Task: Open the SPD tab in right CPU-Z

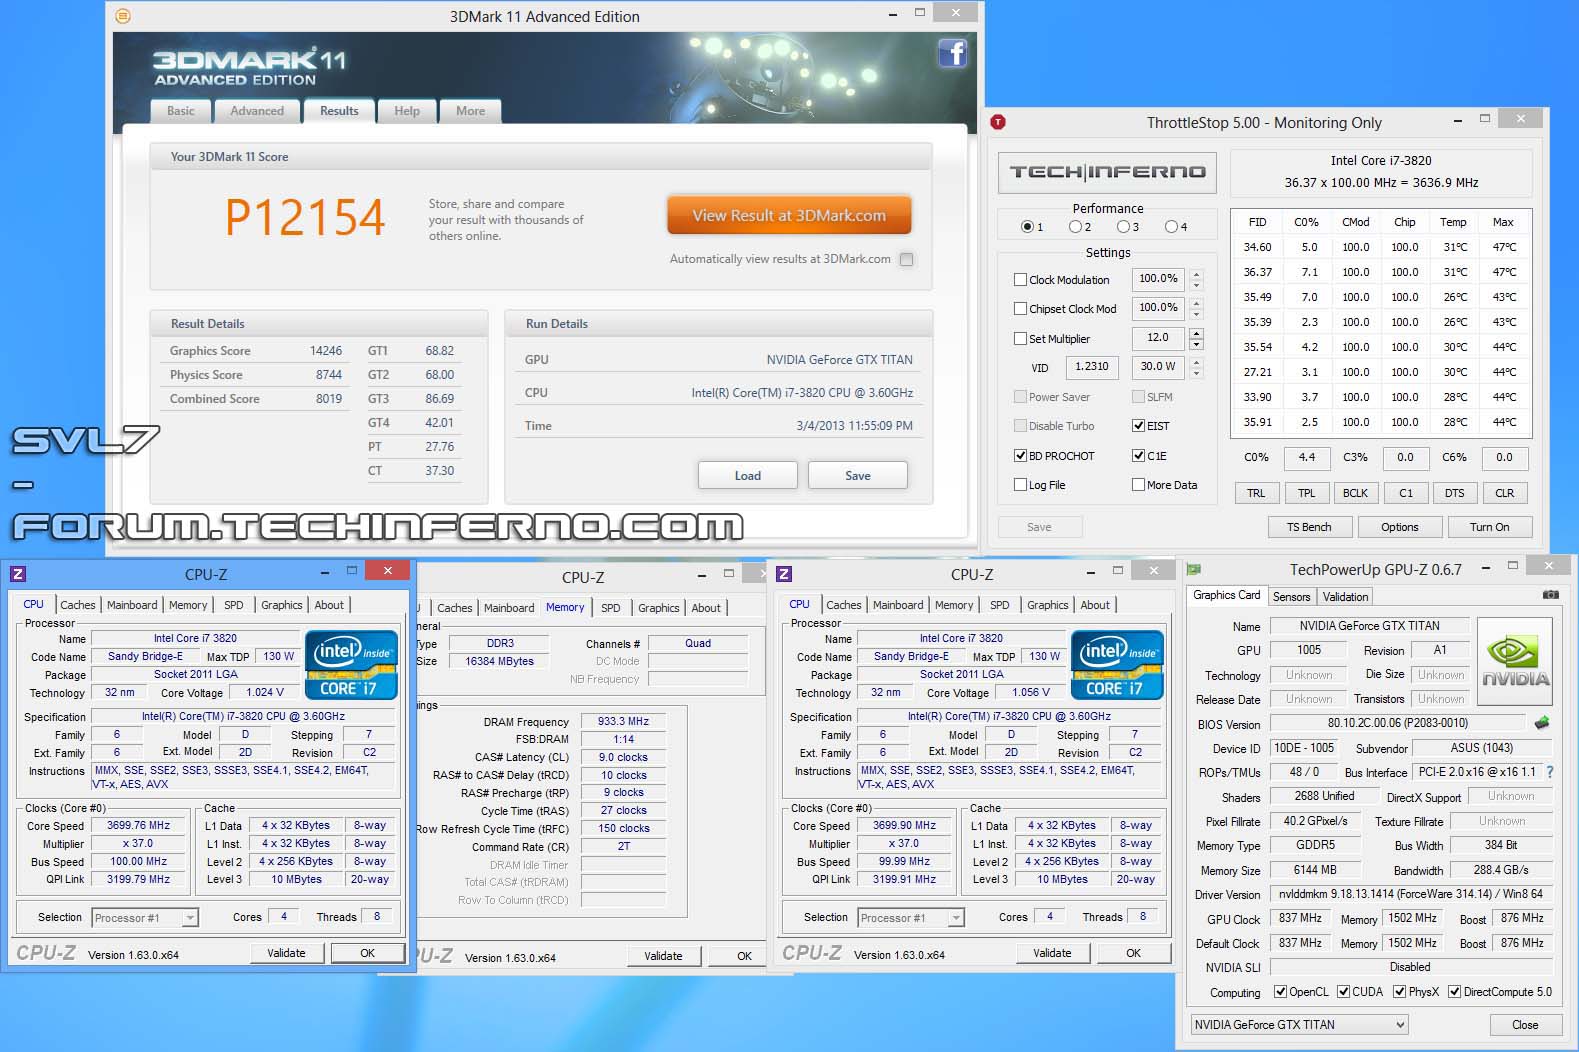Action: click(x=999, y=605)
